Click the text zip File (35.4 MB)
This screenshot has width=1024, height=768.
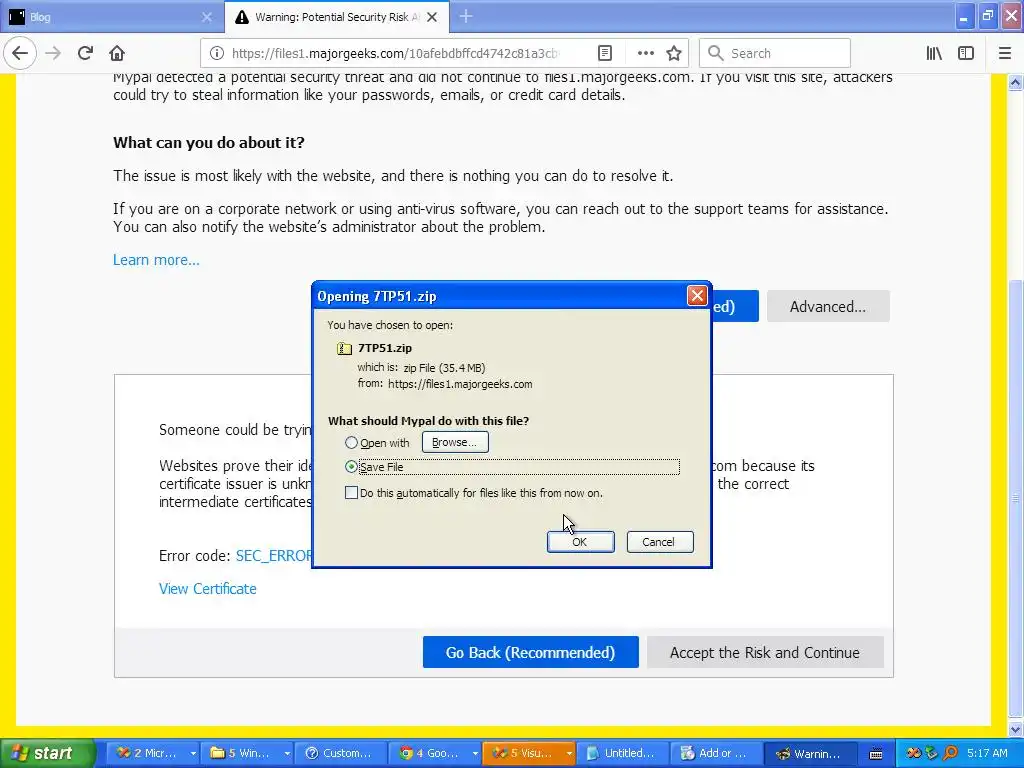coord(444,368)
